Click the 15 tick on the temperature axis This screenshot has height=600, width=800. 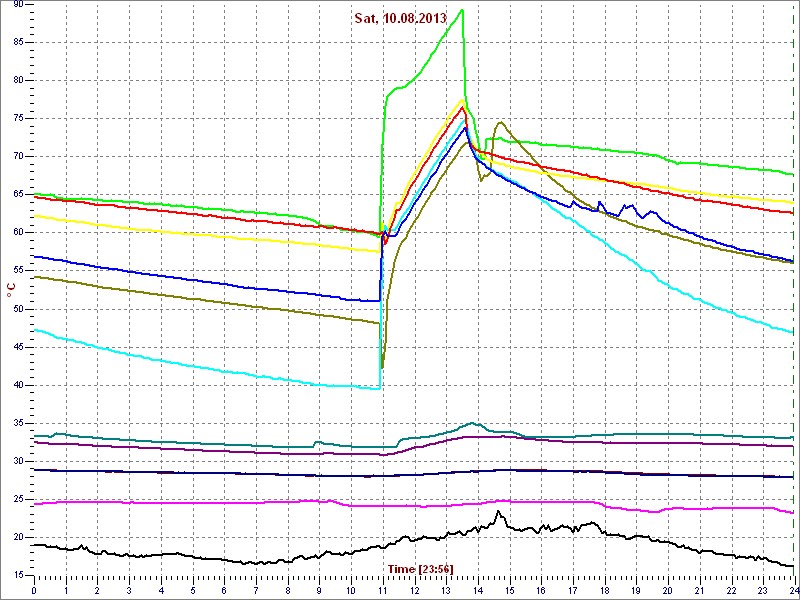point(19,575)
